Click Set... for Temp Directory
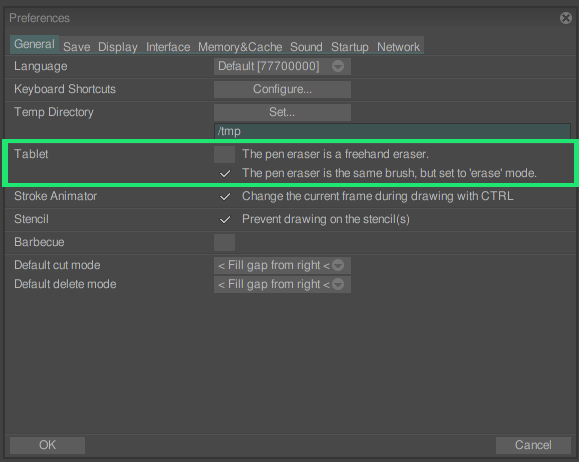Image resolution: width=579 pixels, height=462 pixels. point(282,112)
